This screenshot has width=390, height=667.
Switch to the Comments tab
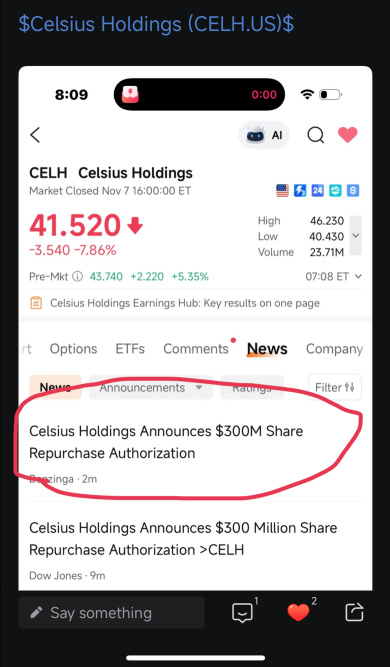click(x=196, y=349)
